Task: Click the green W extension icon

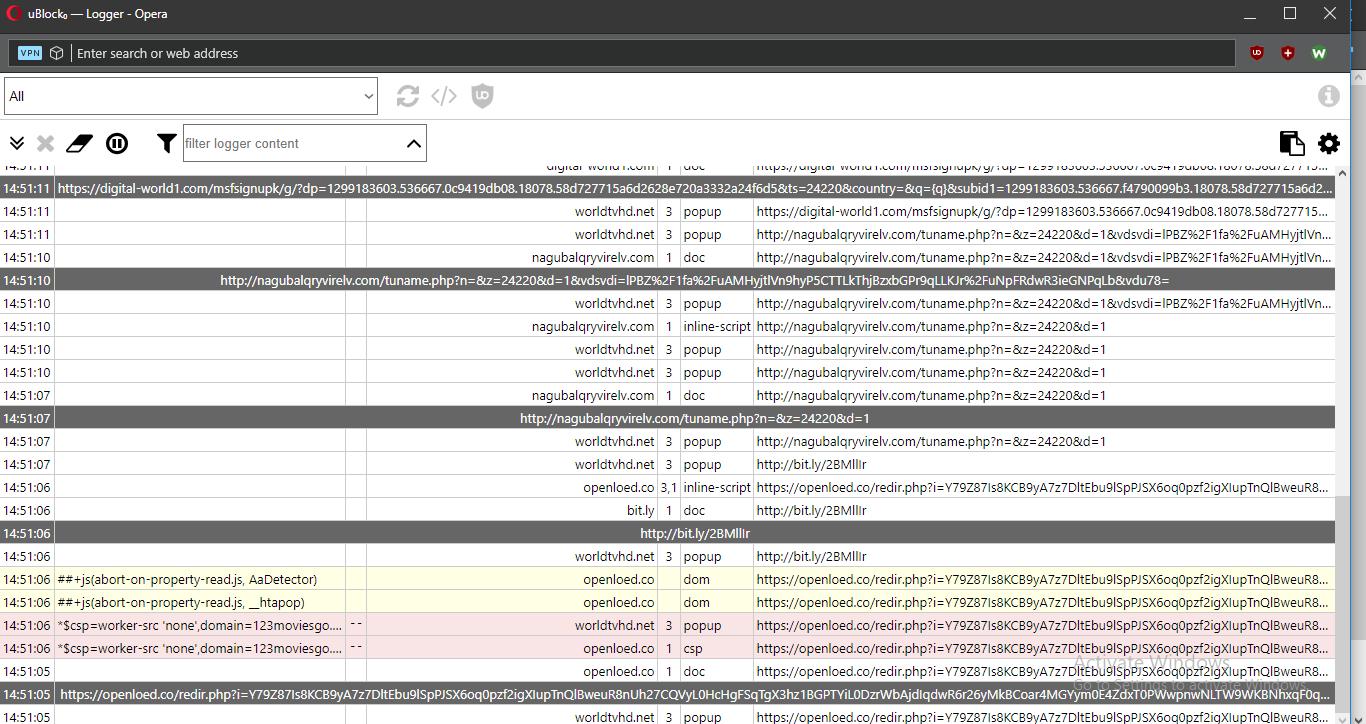Action: tap(1318, 52)
